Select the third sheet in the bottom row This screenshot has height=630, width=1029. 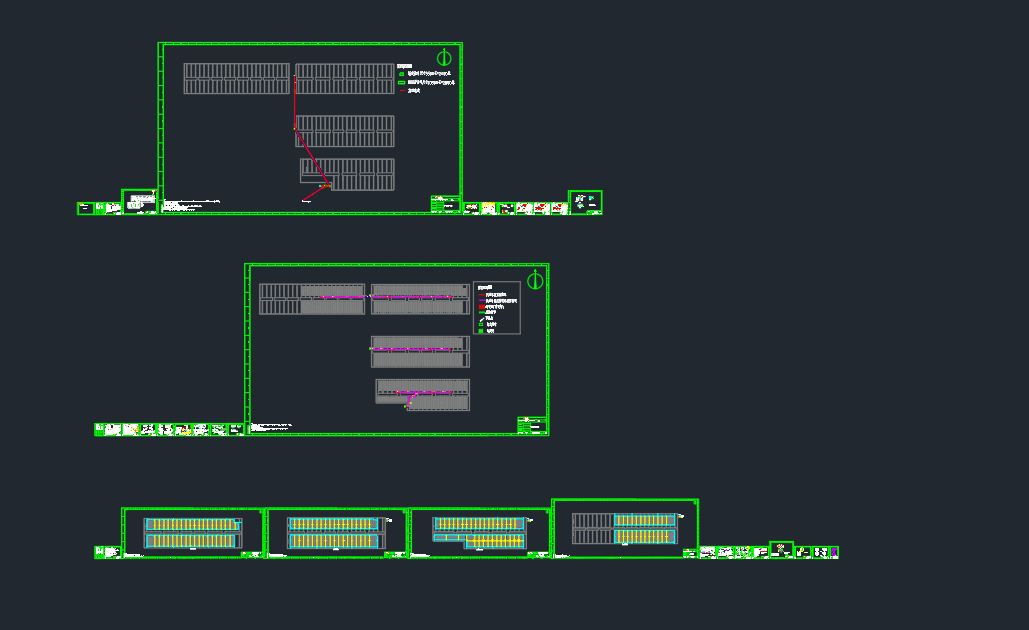coord(480,532)
